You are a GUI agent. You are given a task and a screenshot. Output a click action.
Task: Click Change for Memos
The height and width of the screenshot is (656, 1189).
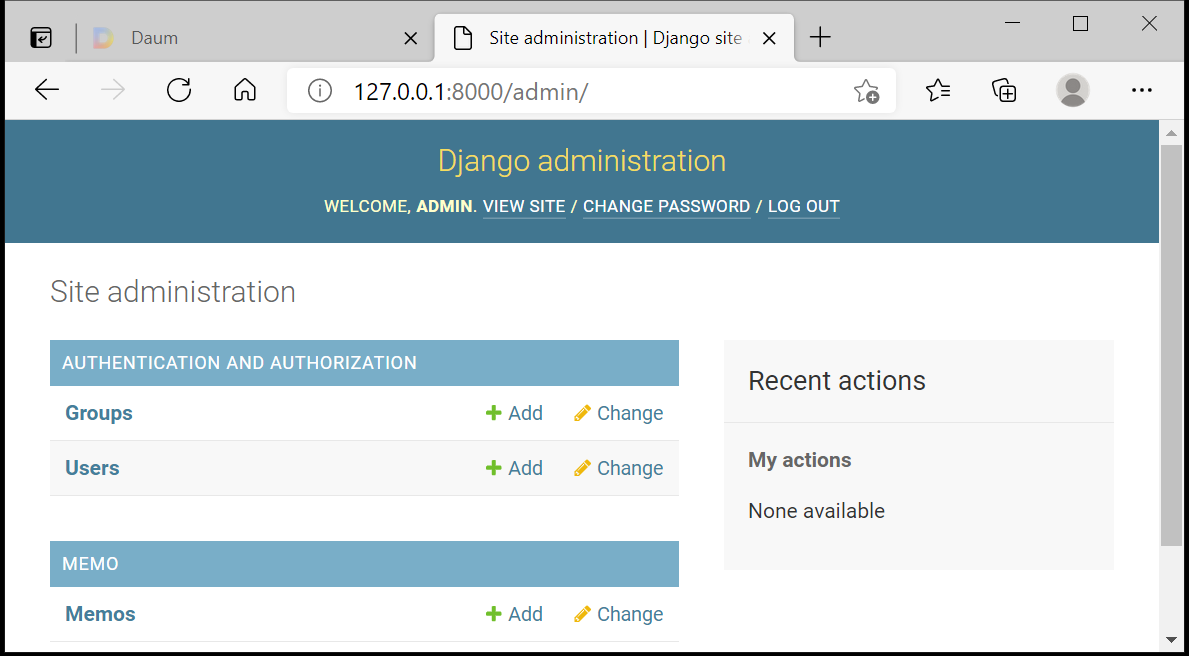pyautogui.click(x=619, y=614)
